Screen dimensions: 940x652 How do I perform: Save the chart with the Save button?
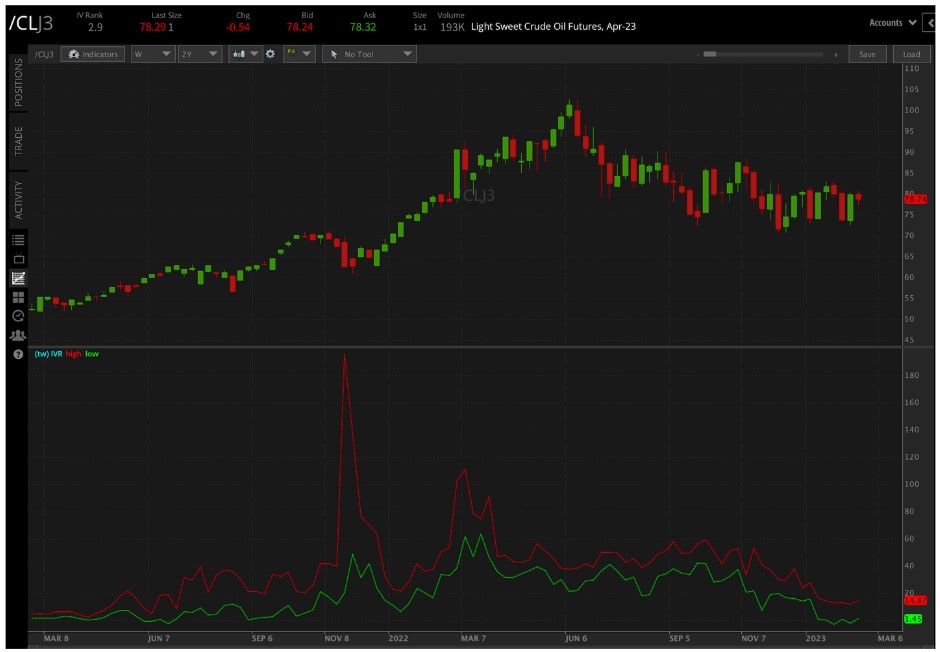coord(867,54)
